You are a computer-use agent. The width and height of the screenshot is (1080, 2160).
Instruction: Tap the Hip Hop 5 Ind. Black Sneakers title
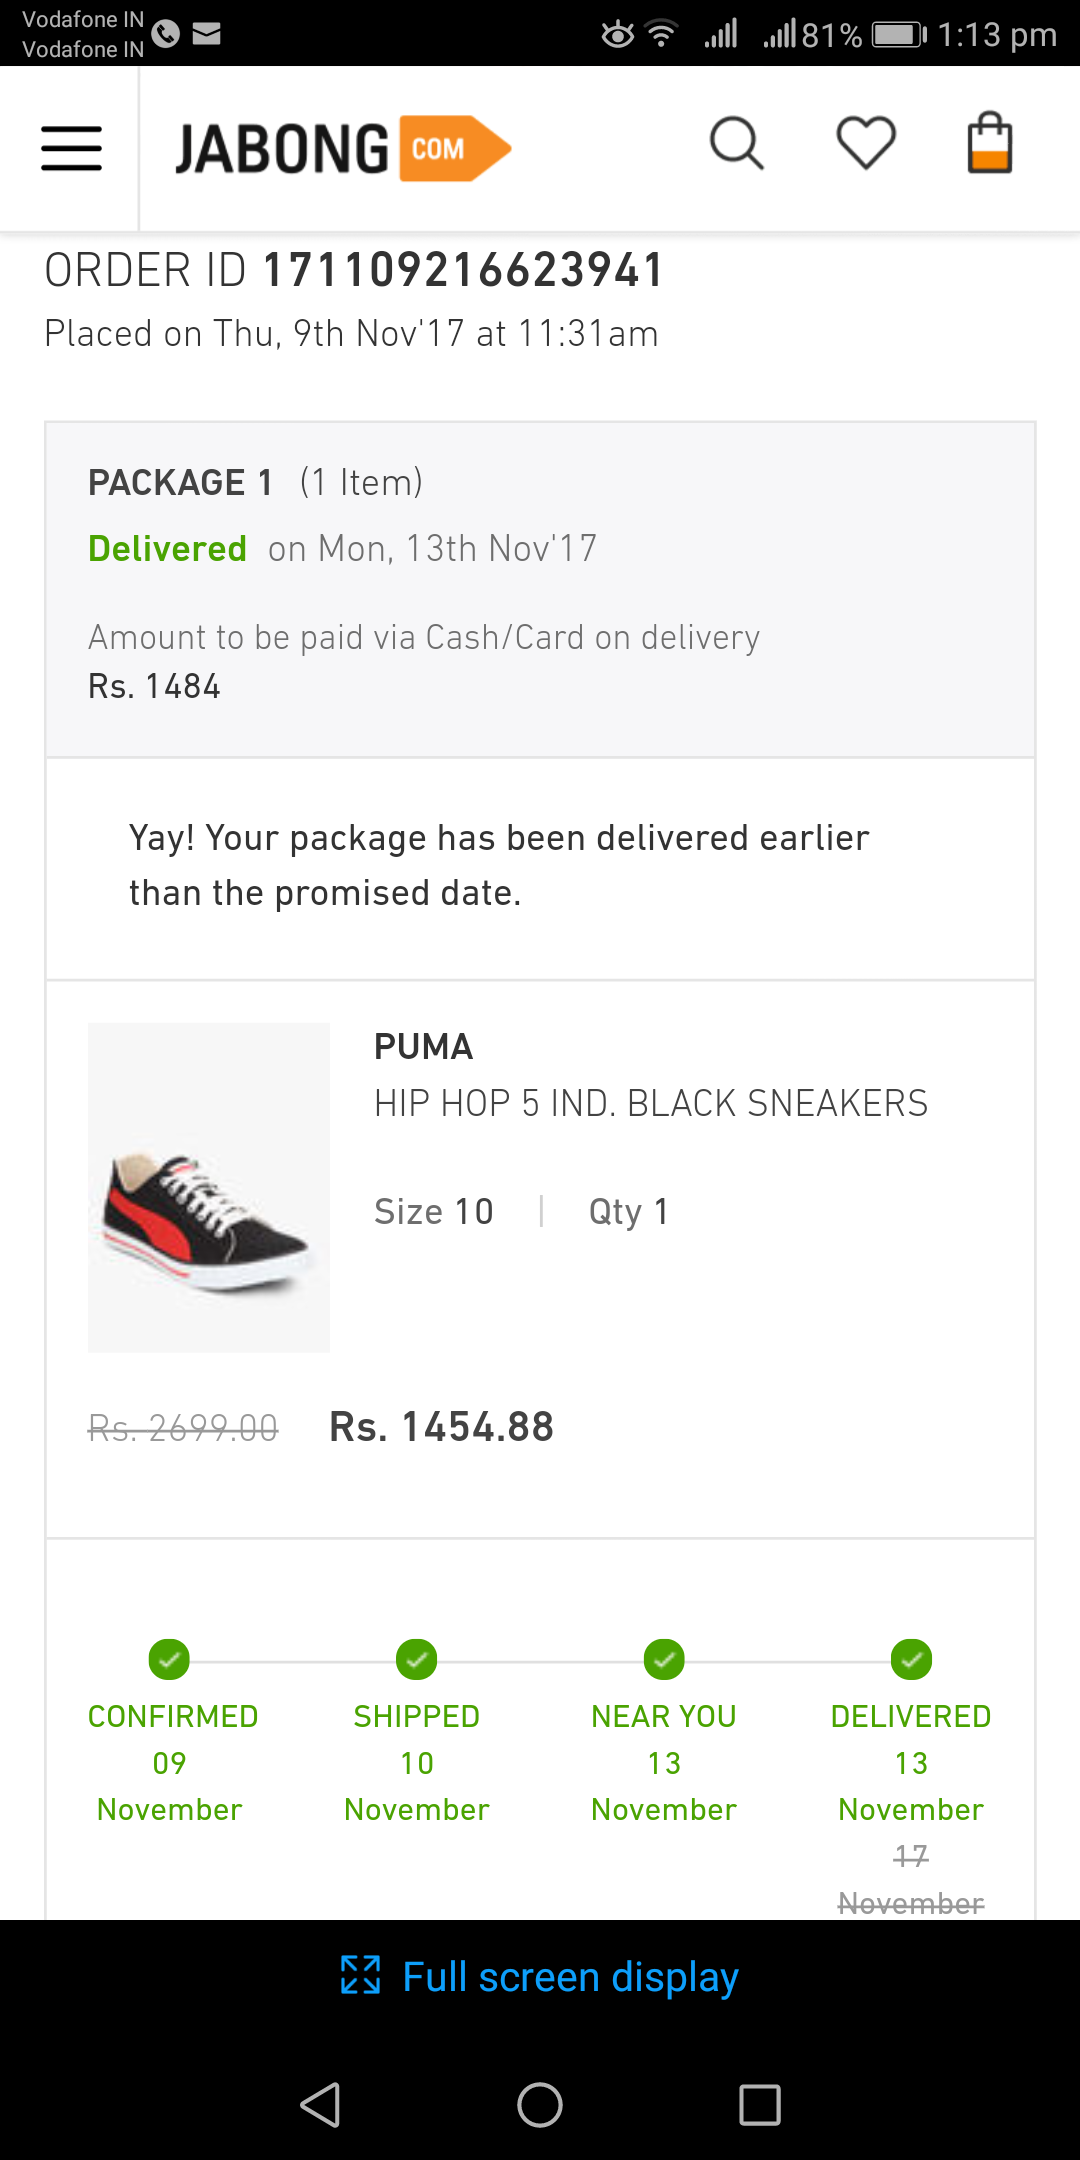pyautogui.click(x=650, y=1103)
